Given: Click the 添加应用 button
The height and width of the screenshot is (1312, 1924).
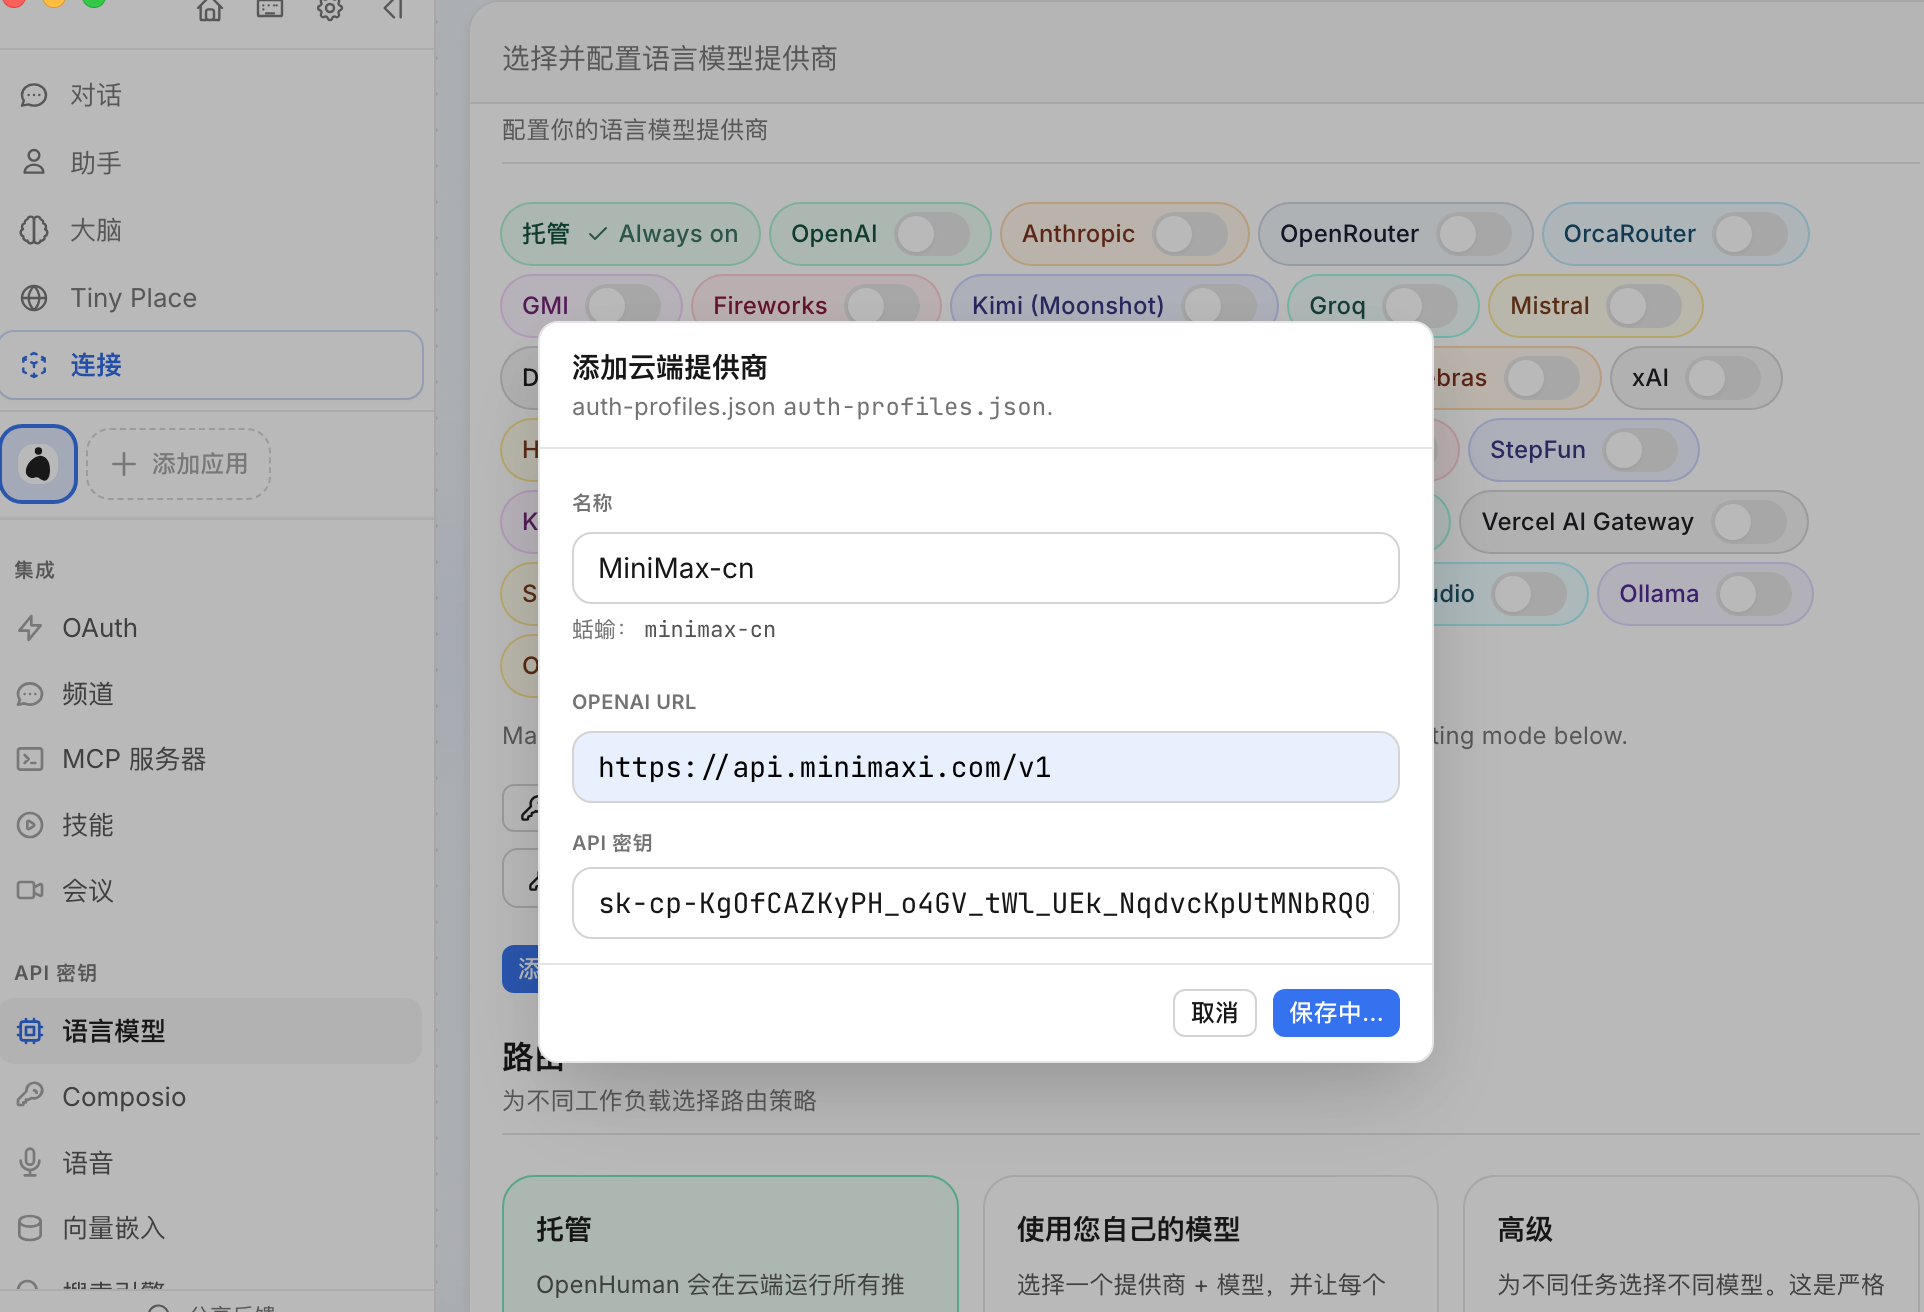Looking at the screenshot, I should [x=179, y=464].
